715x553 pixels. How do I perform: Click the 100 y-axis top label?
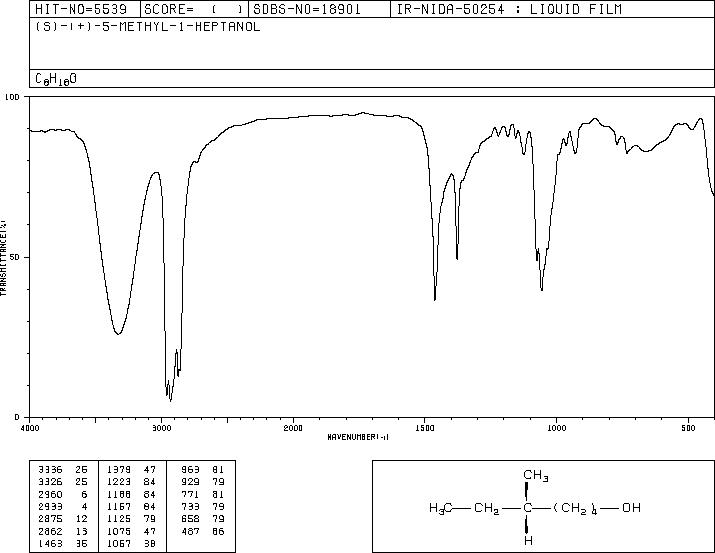click(12, 97)
